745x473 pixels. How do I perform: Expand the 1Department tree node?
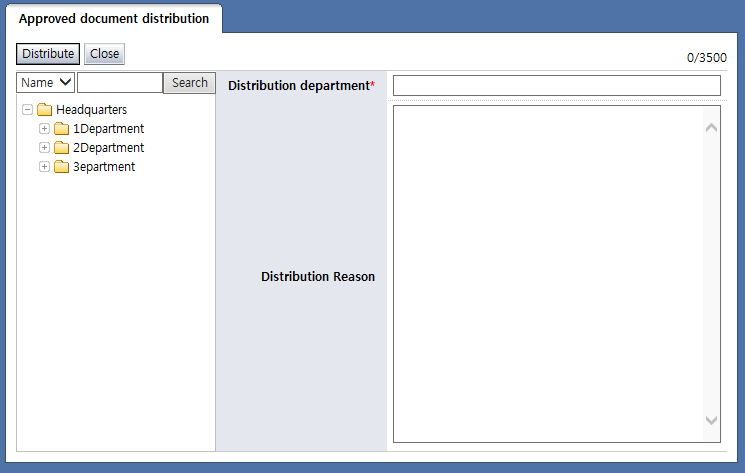point(44,129)
